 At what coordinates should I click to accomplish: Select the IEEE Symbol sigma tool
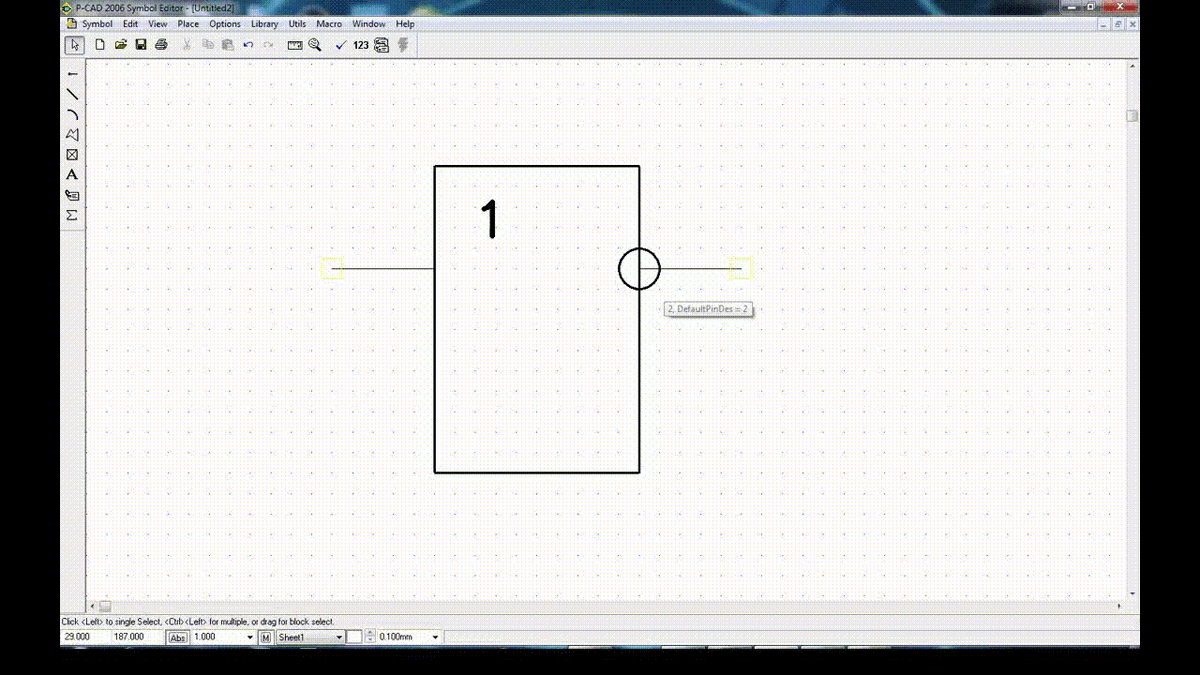coord(72,215)
